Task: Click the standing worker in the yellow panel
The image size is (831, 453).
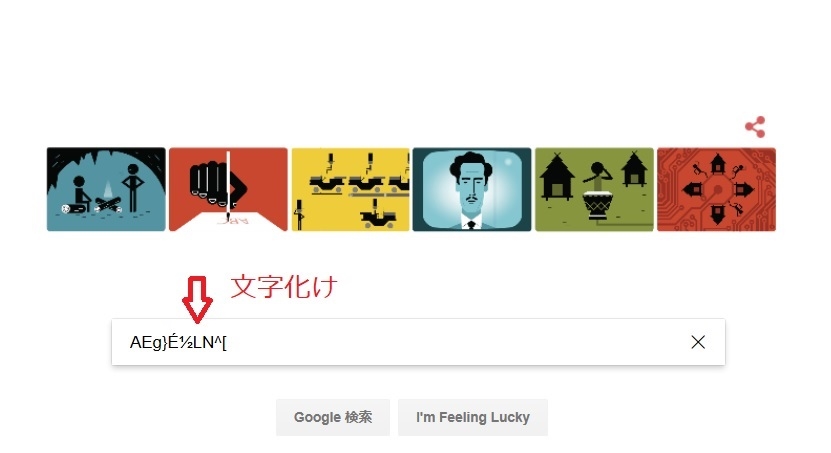Action: [x=299, y=215]
